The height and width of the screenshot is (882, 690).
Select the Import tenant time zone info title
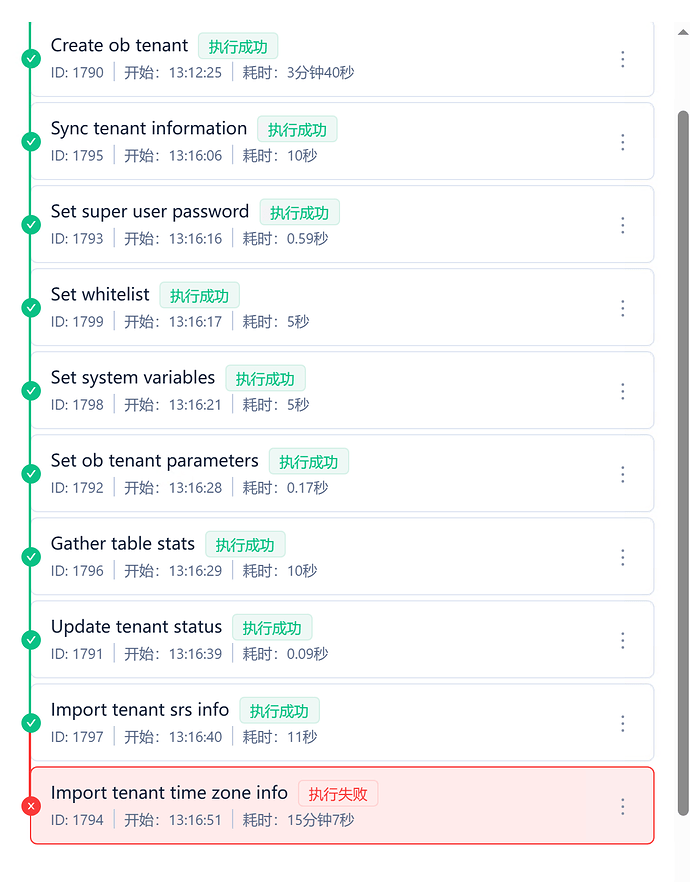point(169,793)
